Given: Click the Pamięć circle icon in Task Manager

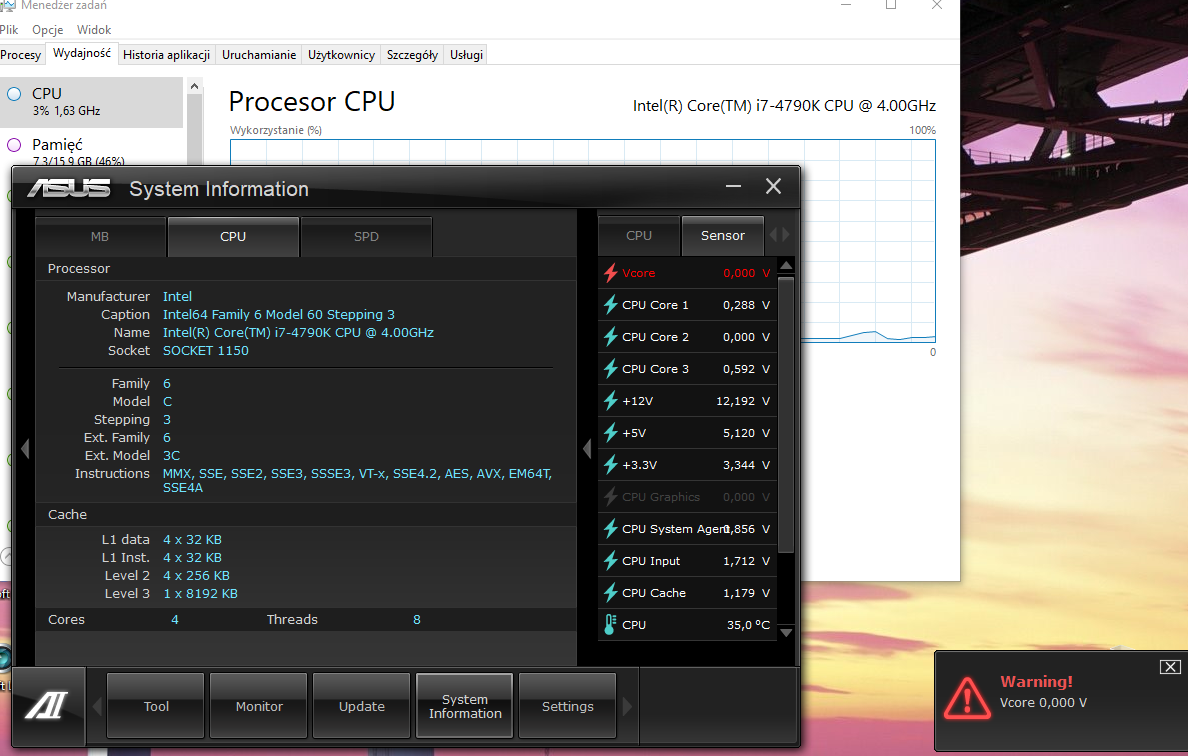Looking at the screenshot, I should click(14, 145).
